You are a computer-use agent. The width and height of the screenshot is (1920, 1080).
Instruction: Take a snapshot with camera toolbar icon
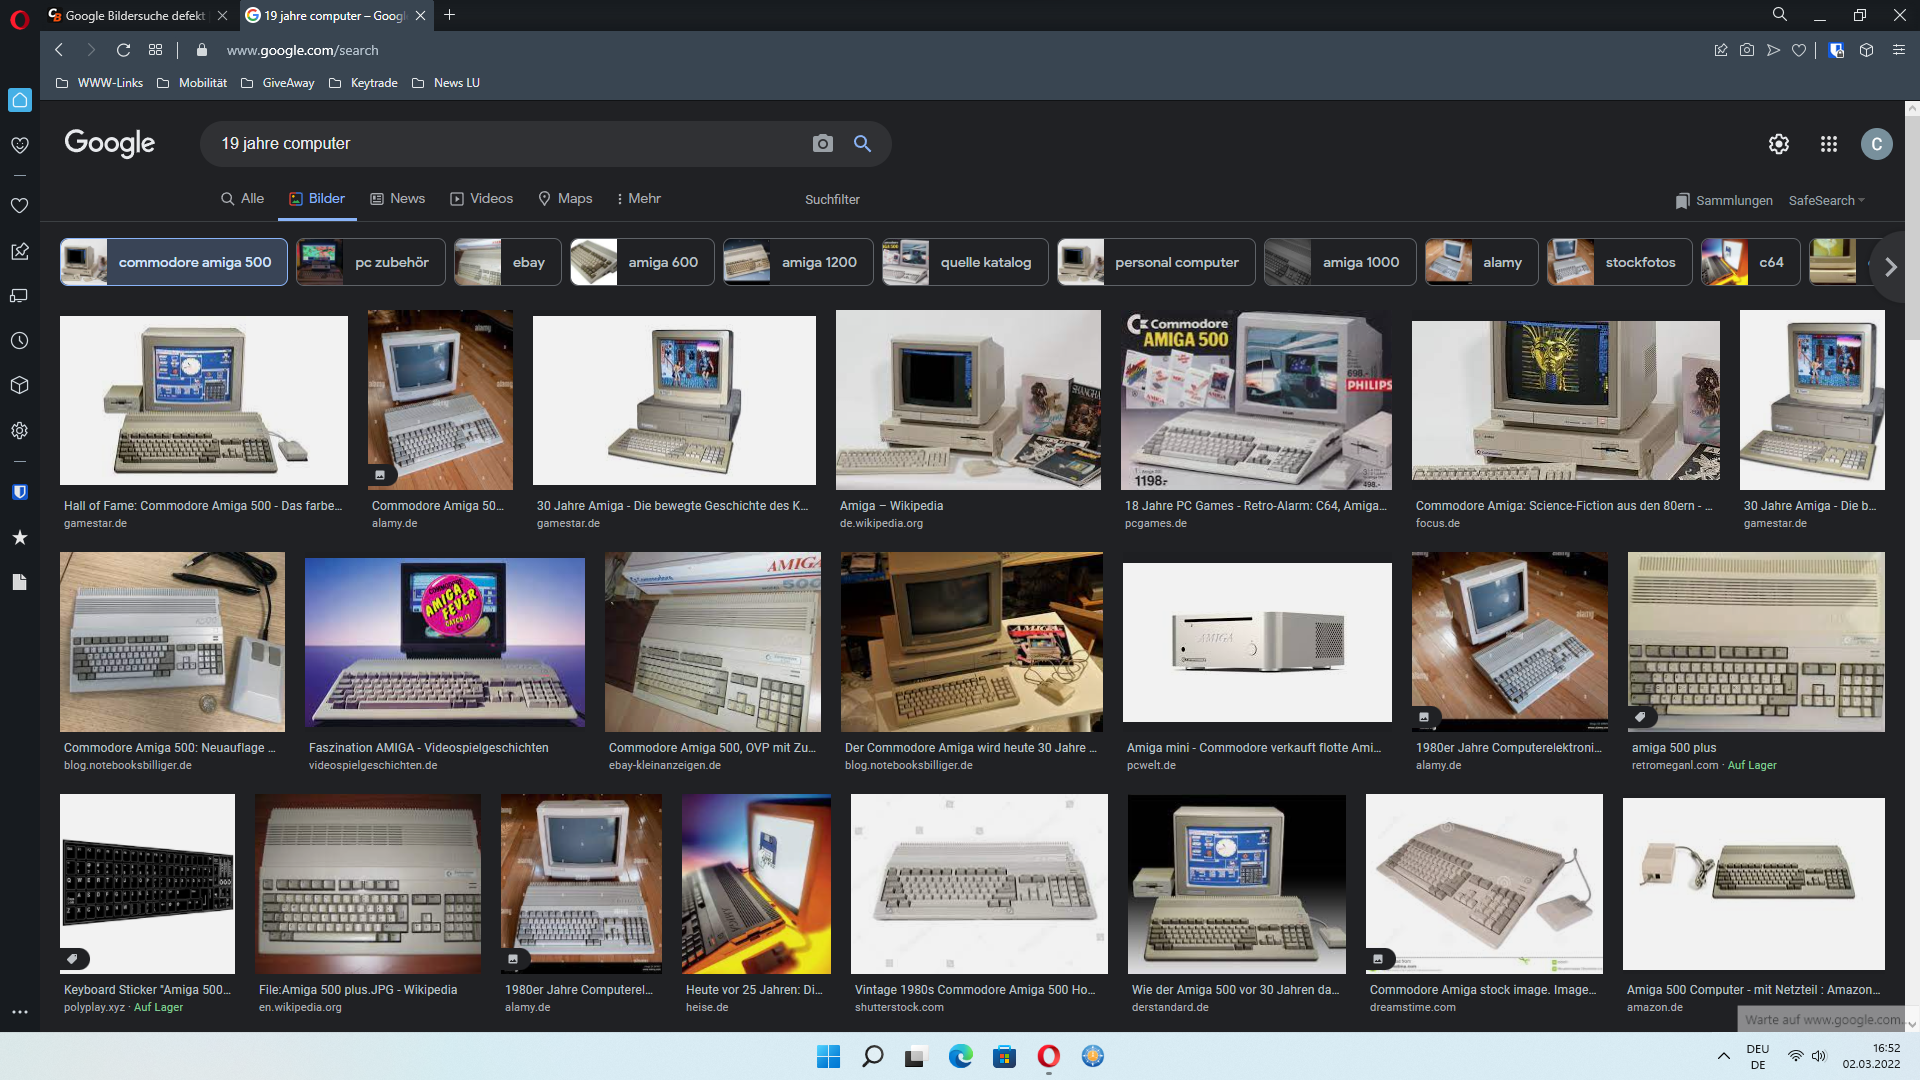(1746, 50)
